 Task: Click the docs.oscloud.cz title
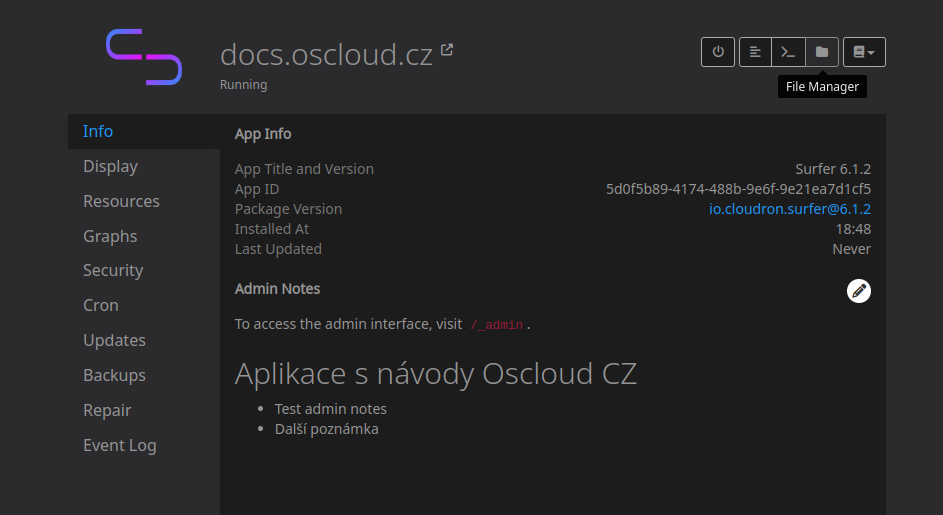pyautogui.click(x=326, y=54)
